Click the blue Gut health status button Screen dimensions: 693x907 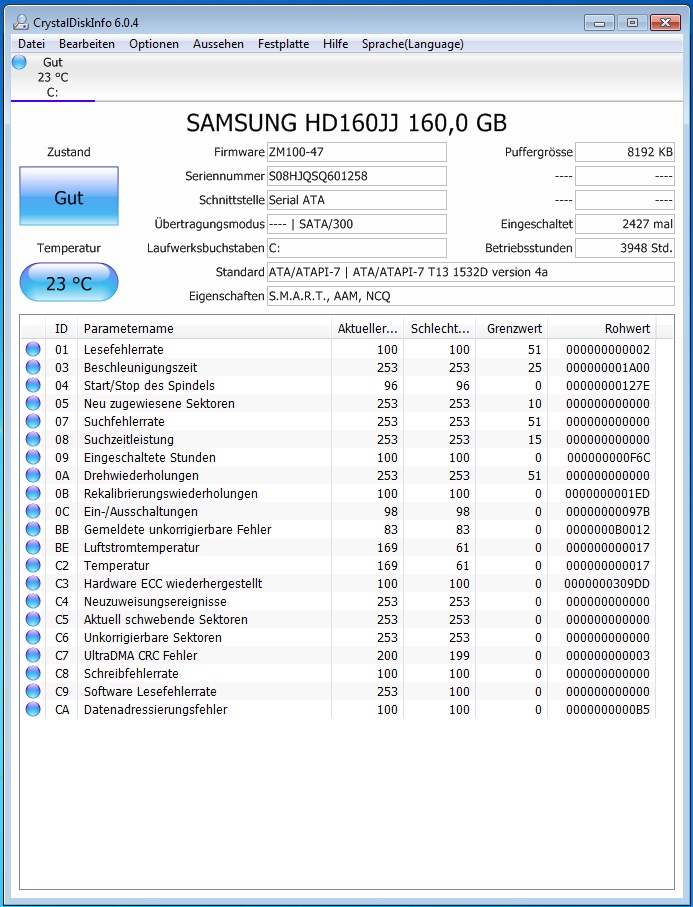click(x=69, y=196)
